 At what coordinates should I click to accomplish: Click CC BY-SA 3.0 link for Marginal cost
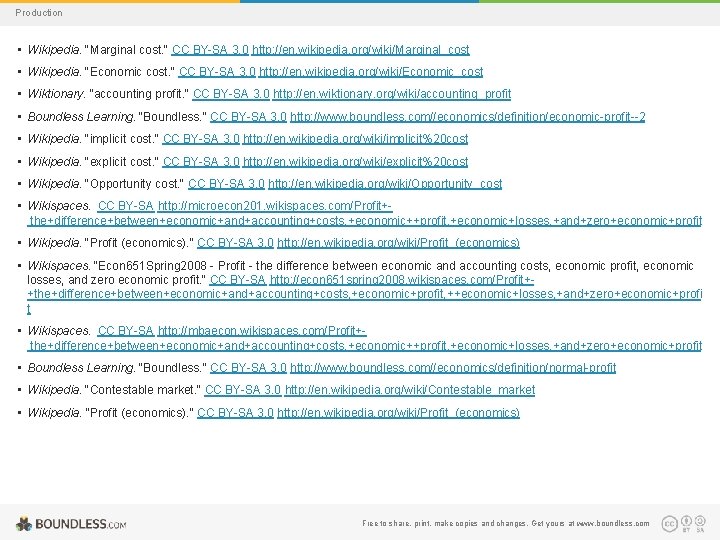coord(210,50)
